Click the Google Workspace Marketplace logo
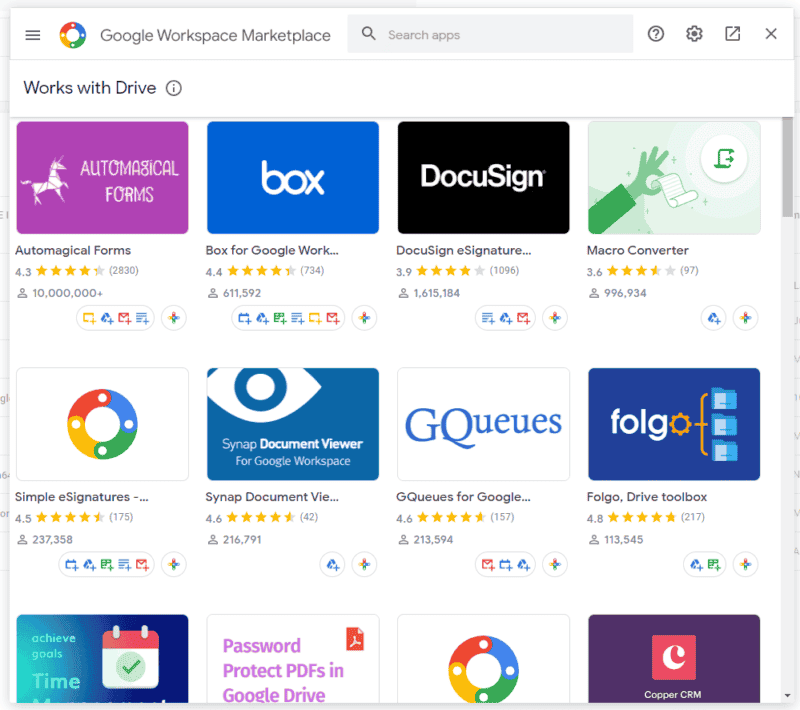 pyautogui.click(x=71, y=34)
